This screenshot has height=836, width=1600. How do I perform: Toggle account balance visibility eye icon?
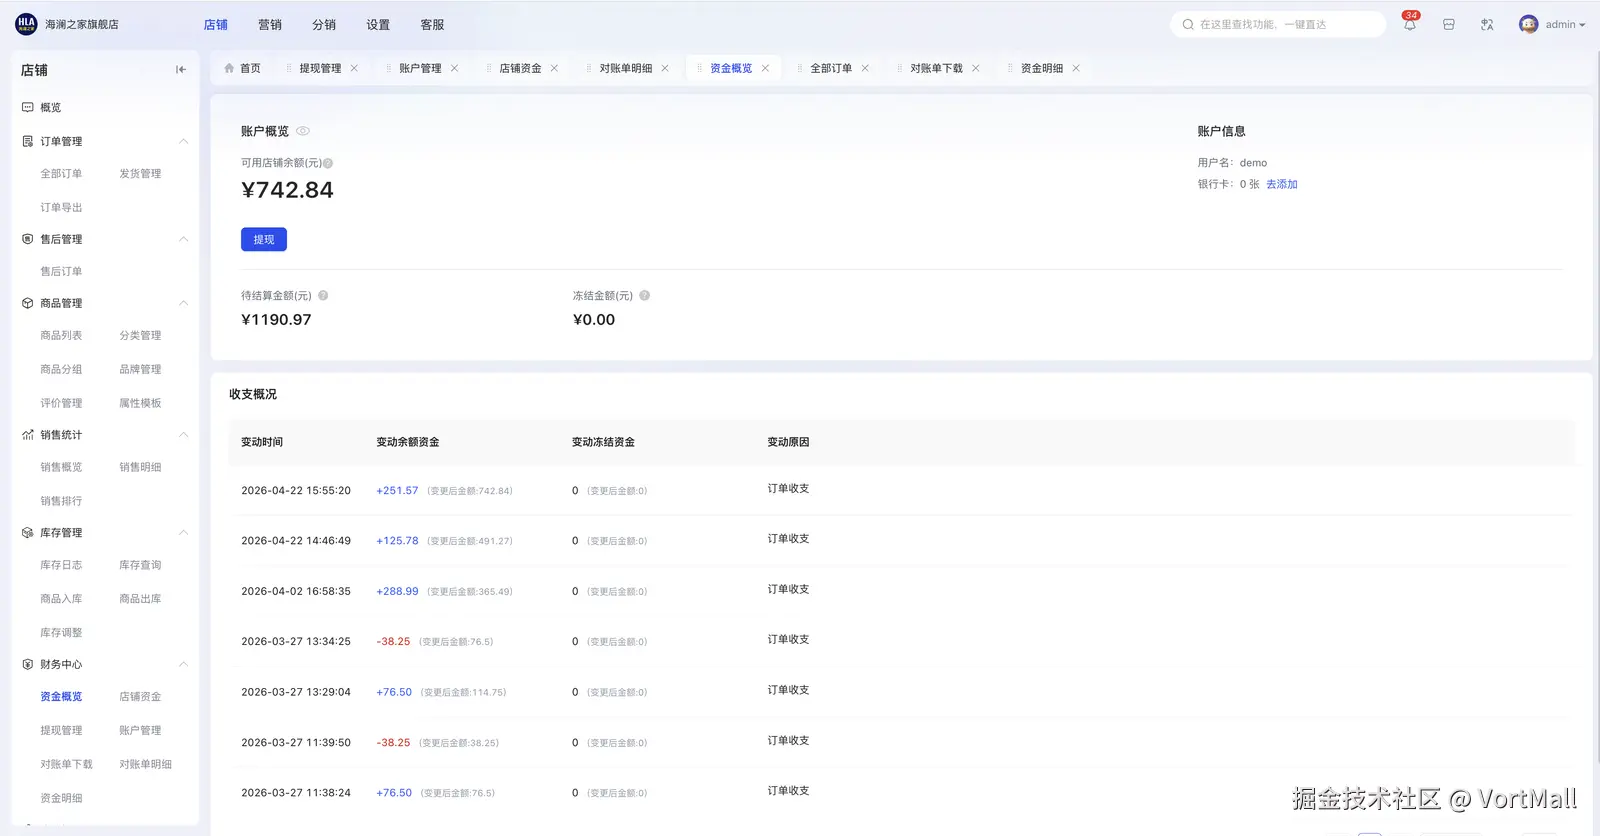(x=303, y=131)
